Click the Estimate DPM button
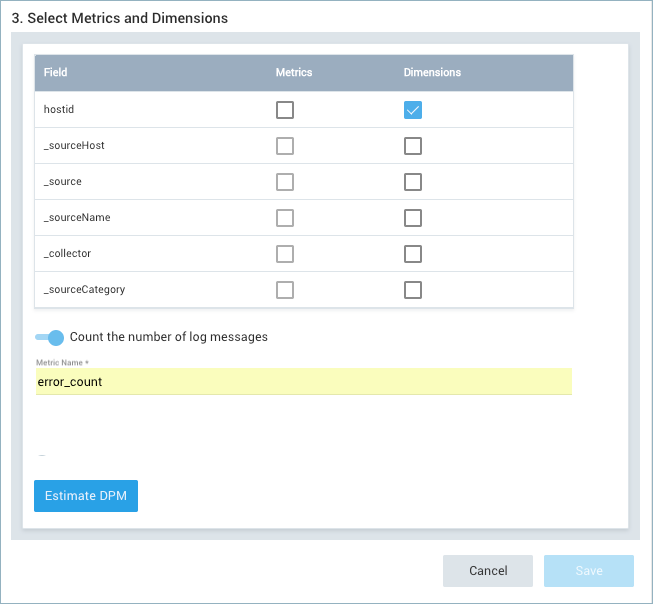The width and height of the screenshot is (653, 604). (x=86, y=496)
